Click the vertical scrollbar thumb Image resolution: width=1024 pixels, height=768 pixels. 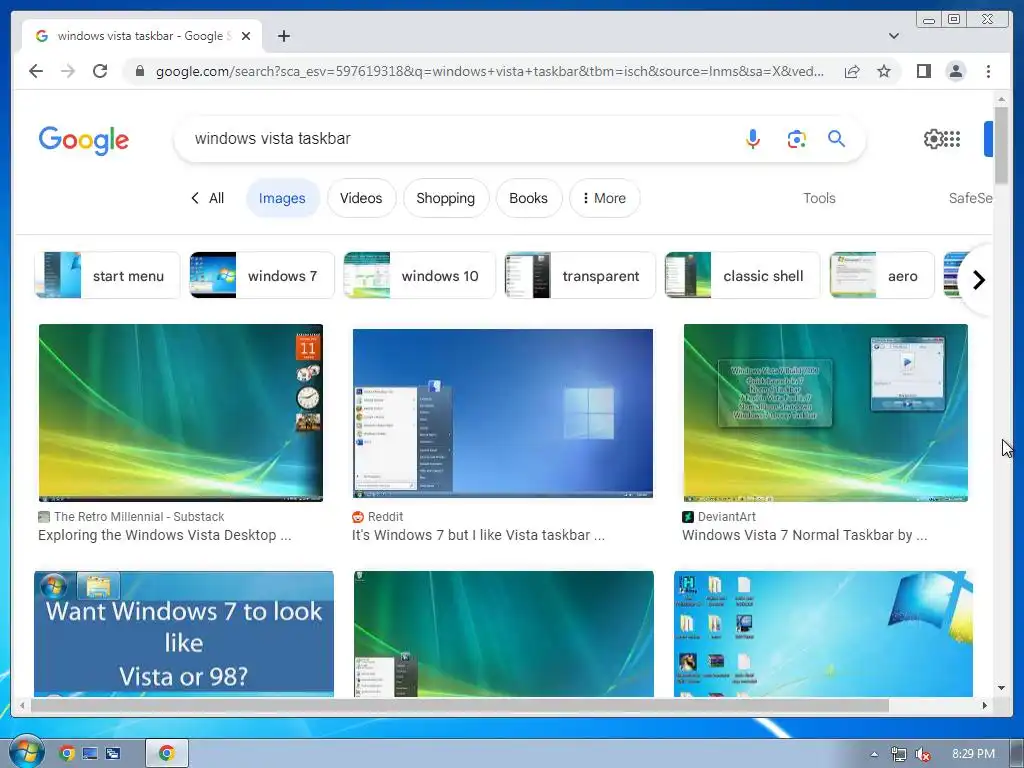point(1002,145)
